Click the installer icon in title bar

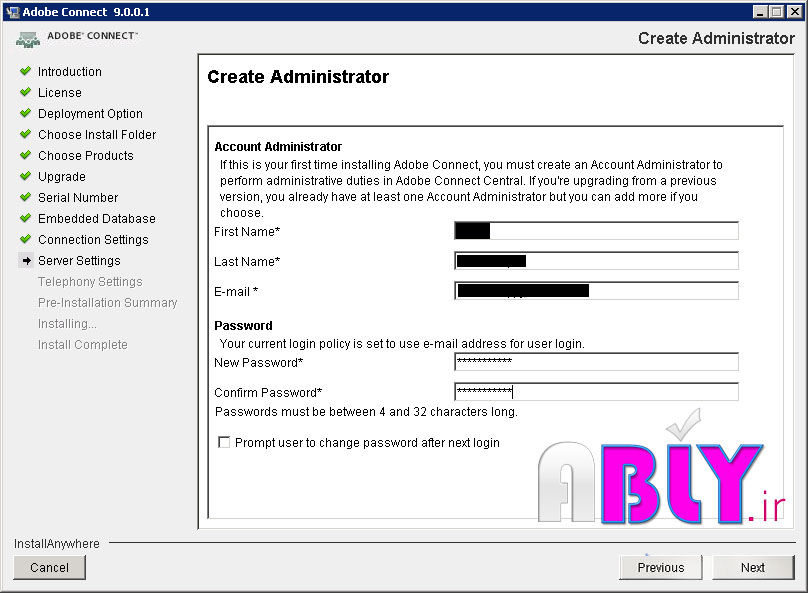(12, 12)
